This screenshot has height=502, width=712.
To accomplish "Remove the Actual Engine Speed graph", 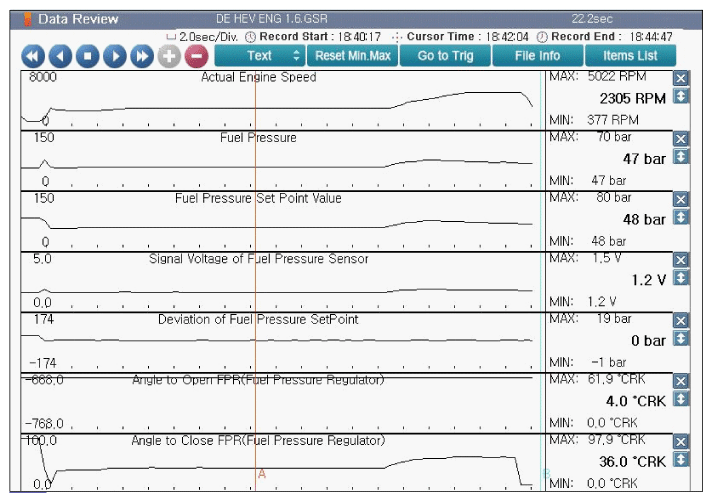I will pyautogui.click(x=681, y=78).
